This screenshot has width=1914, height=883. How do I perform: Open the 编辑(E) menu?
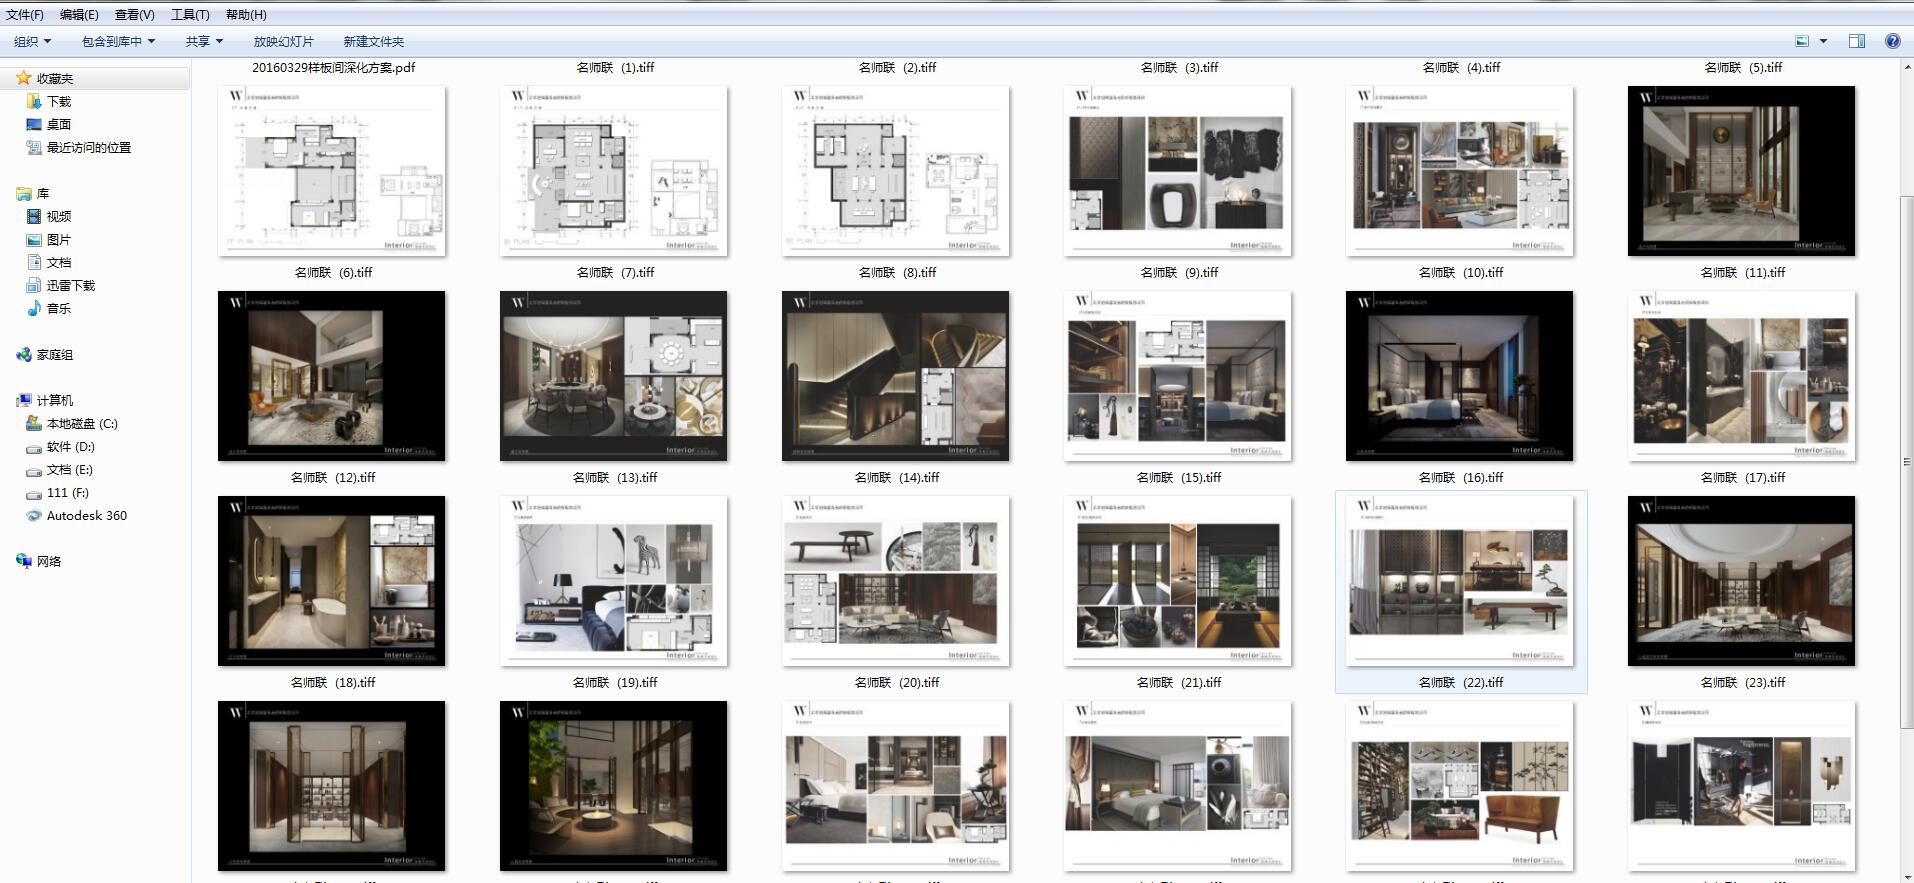[x=79, y=15]
